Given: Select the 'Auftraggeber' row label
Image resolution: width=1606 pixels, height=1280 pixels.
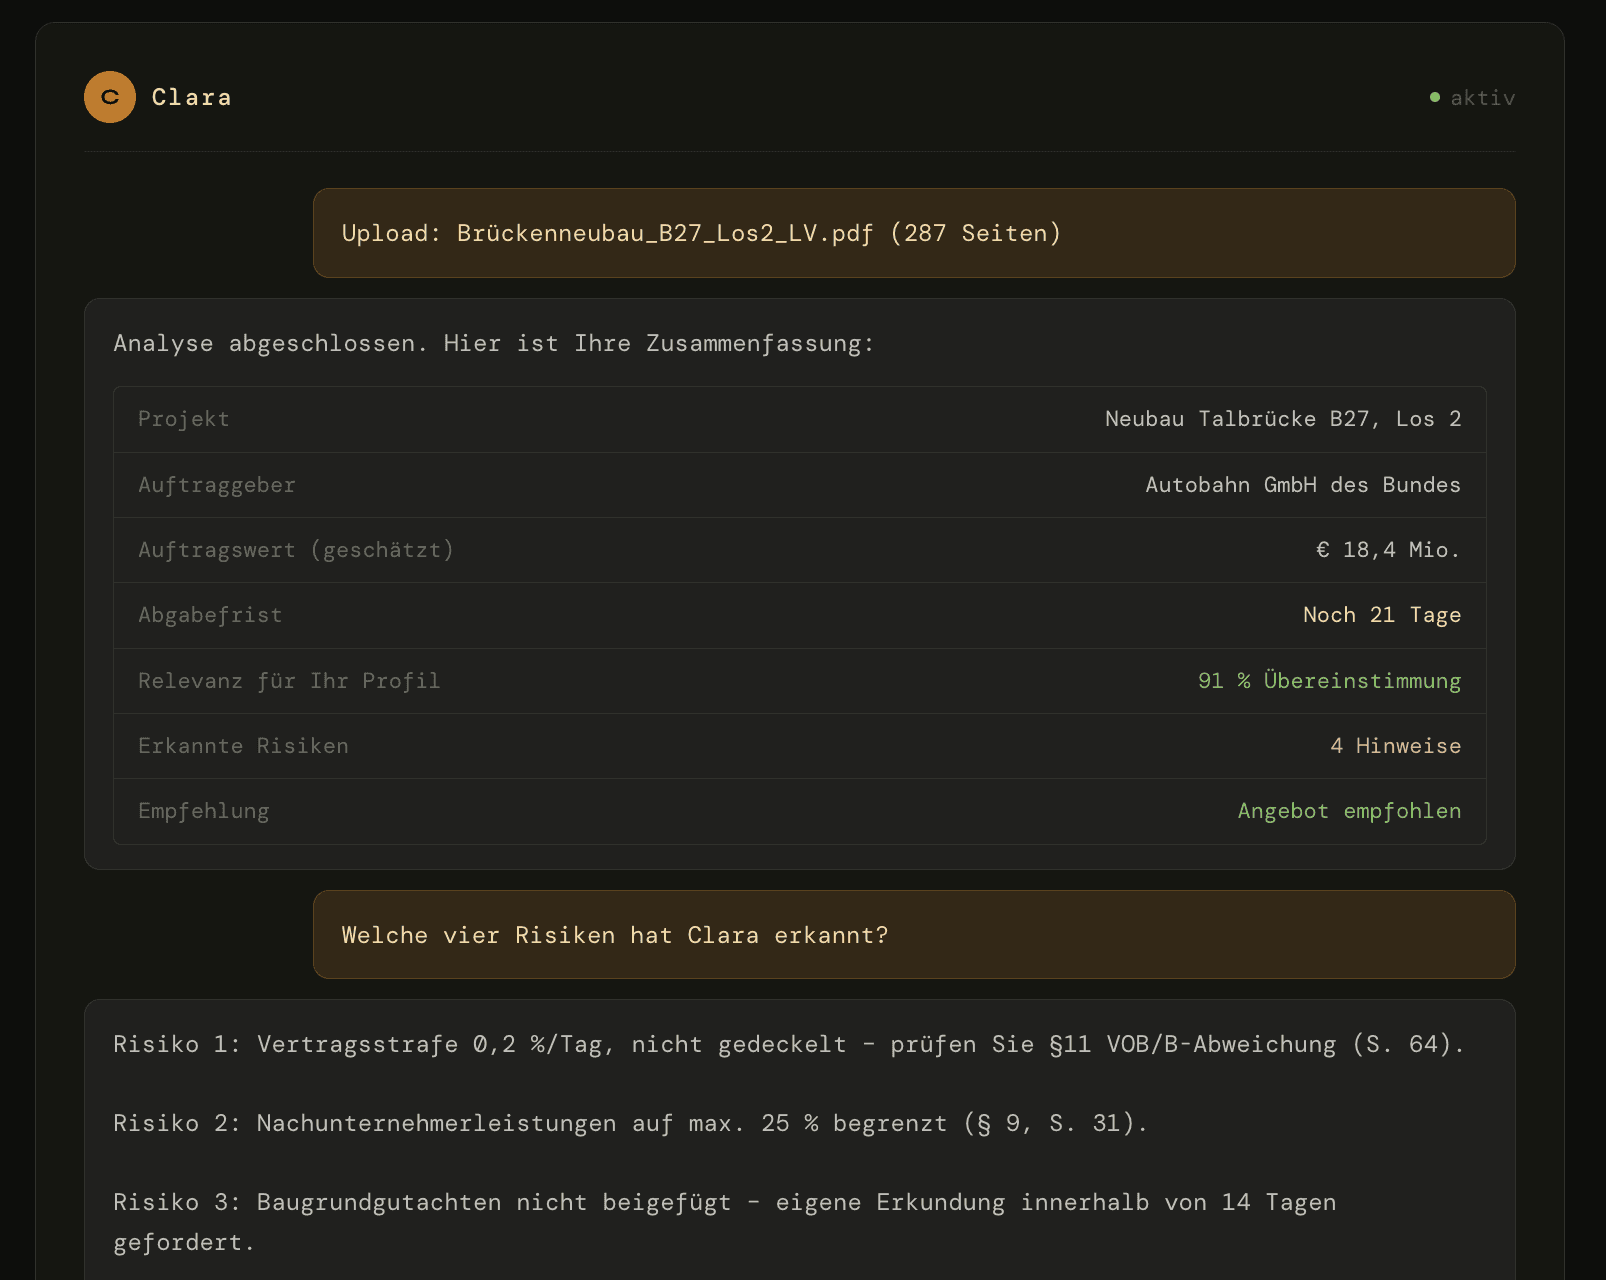Looking at the screenshot, I should click(x=217, y=485).
